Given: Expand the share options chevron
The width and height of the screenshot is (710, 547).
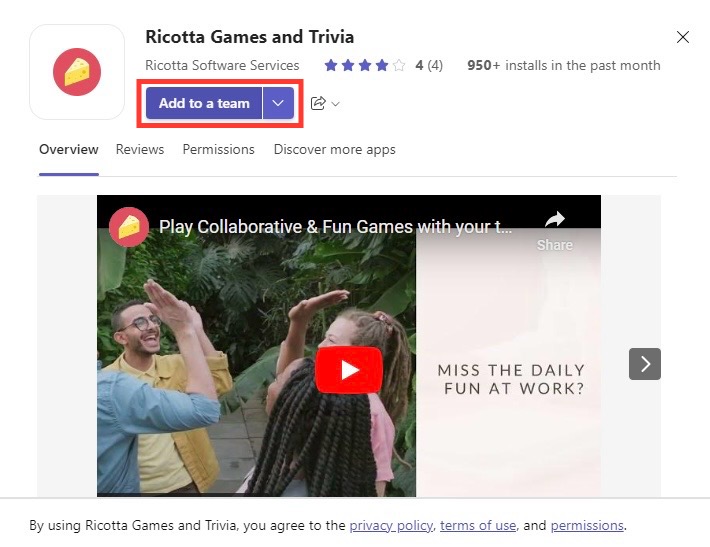Looking at the screenshot, I should coord(336,104).
